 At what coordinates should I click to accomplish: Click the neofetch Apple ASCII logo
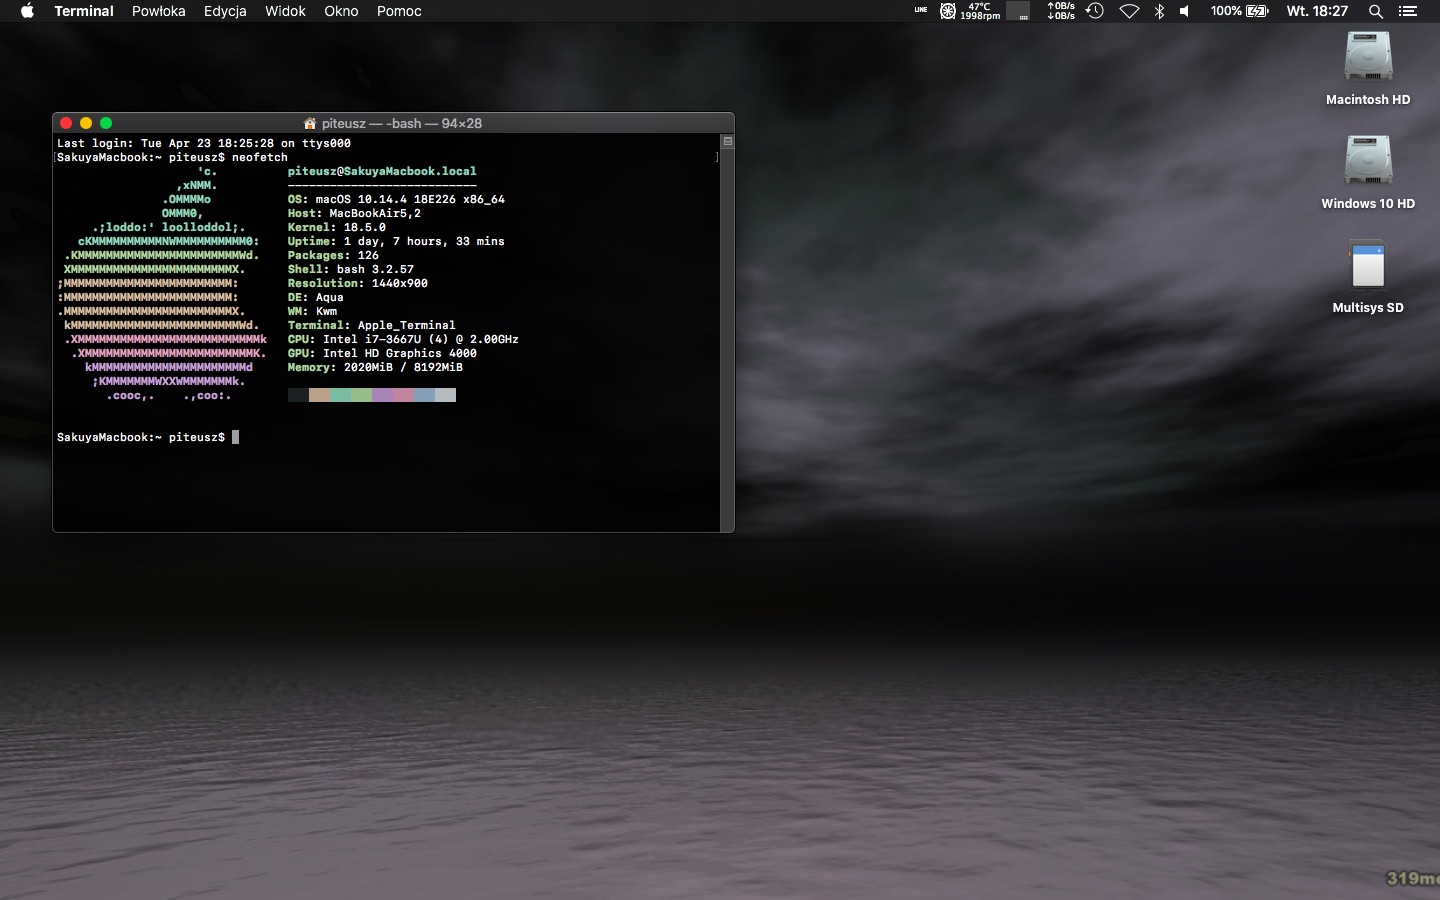(162, 283)
